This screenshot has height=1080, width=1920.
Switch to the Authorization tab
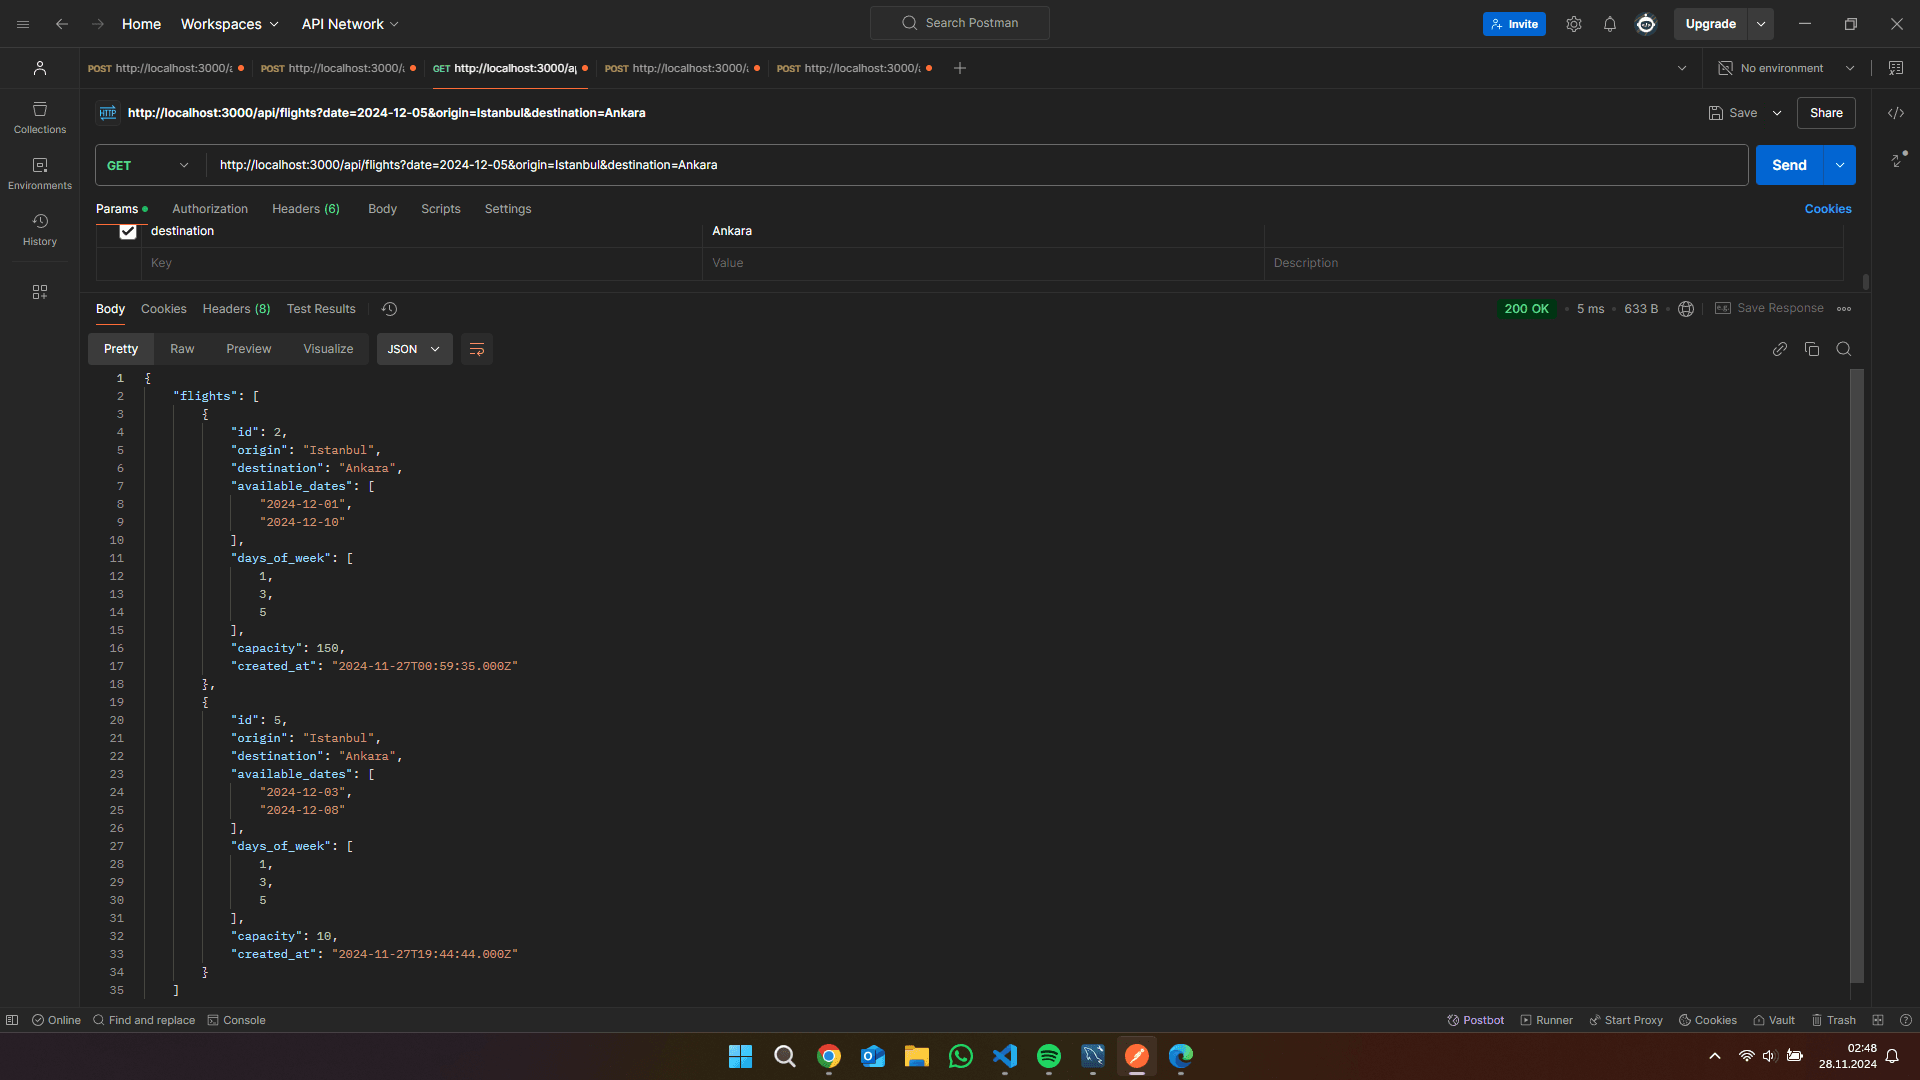point(209,209)
